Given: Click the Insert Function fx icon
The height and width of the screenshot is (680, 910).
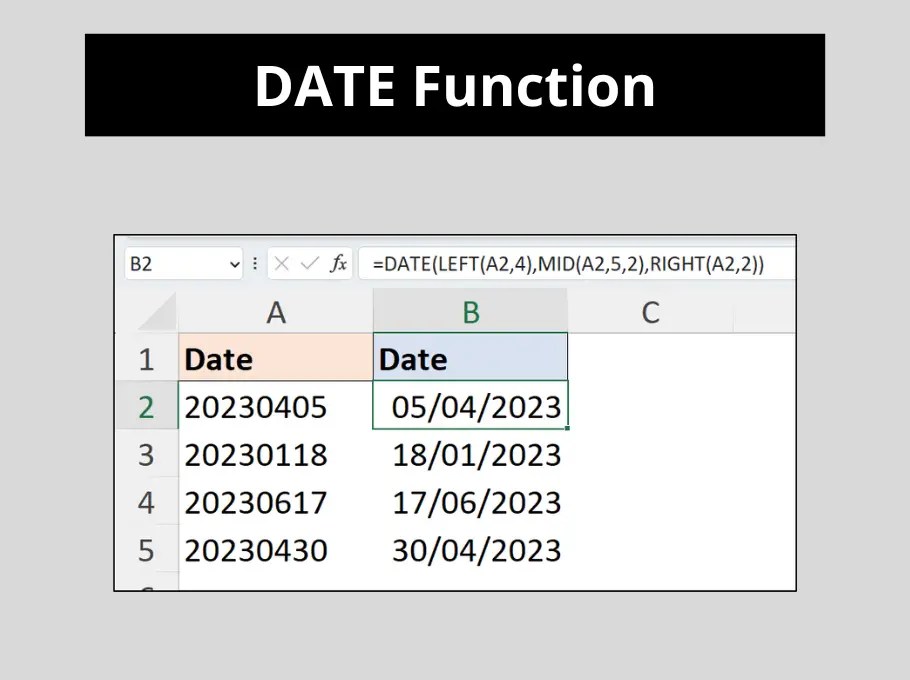Looking at the screenshot, I should 338,263.
